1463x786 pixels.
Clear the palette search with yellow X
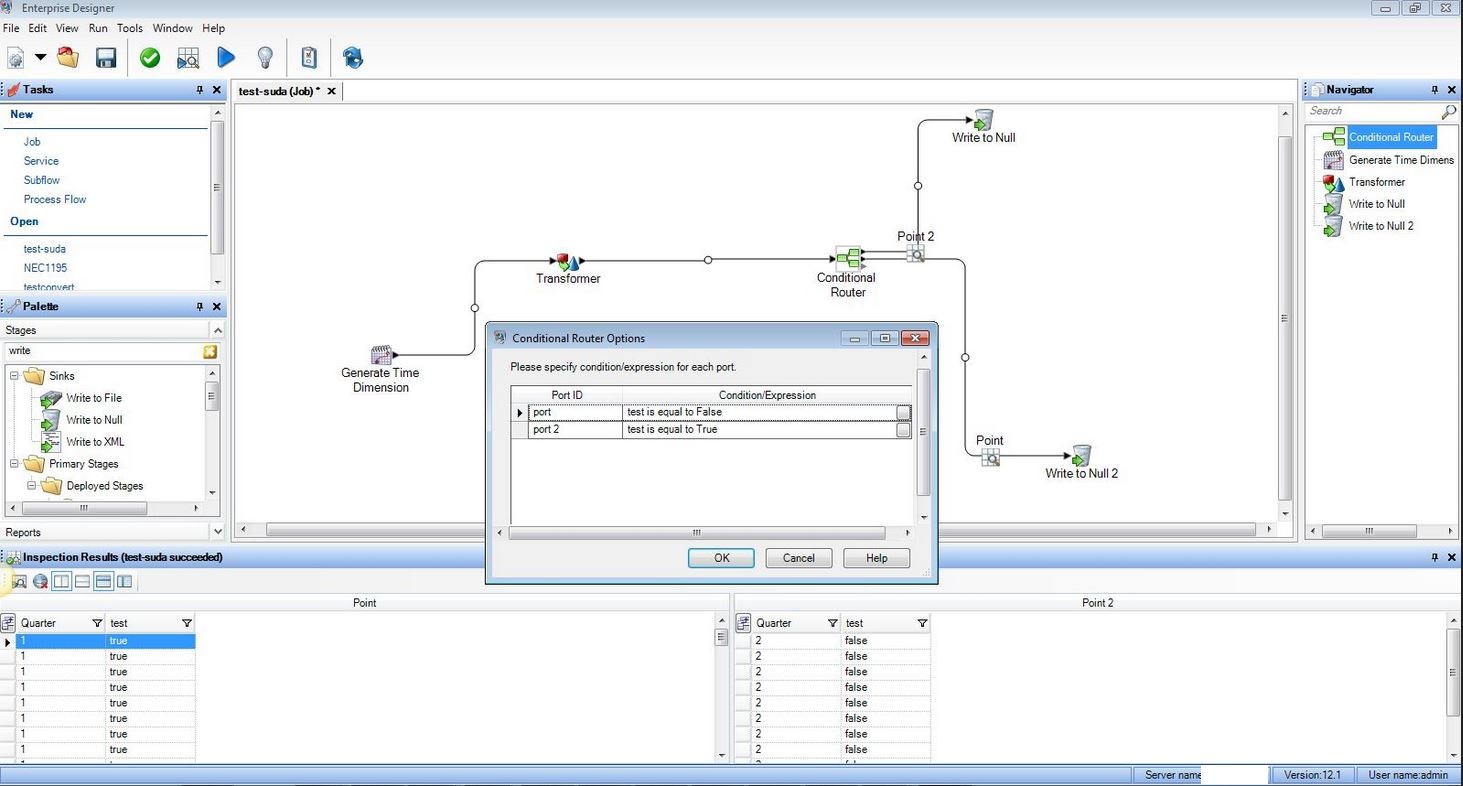[210, 351]
